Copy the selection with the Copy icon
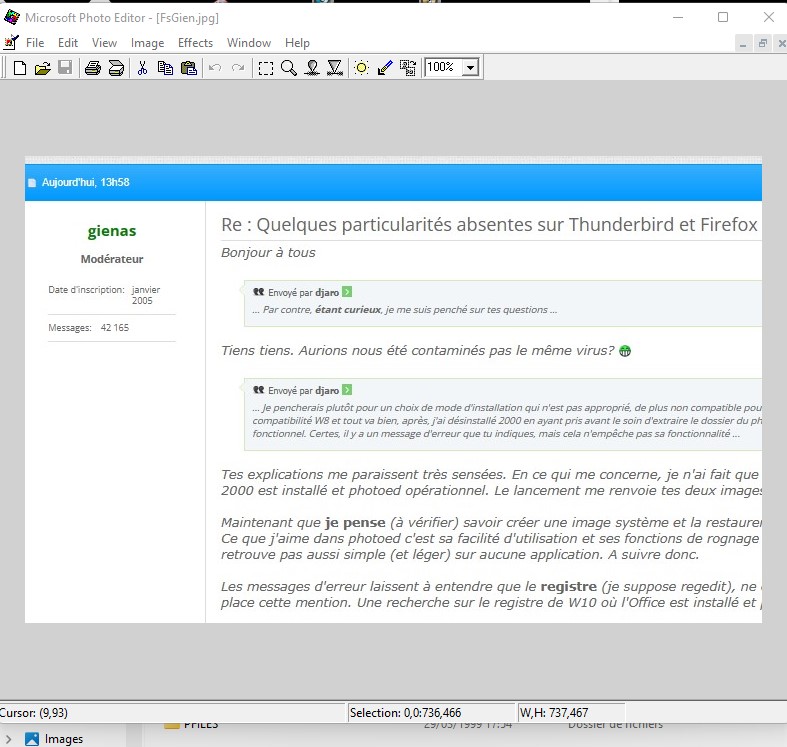The image size is (787, 747). tap(165, 68)
